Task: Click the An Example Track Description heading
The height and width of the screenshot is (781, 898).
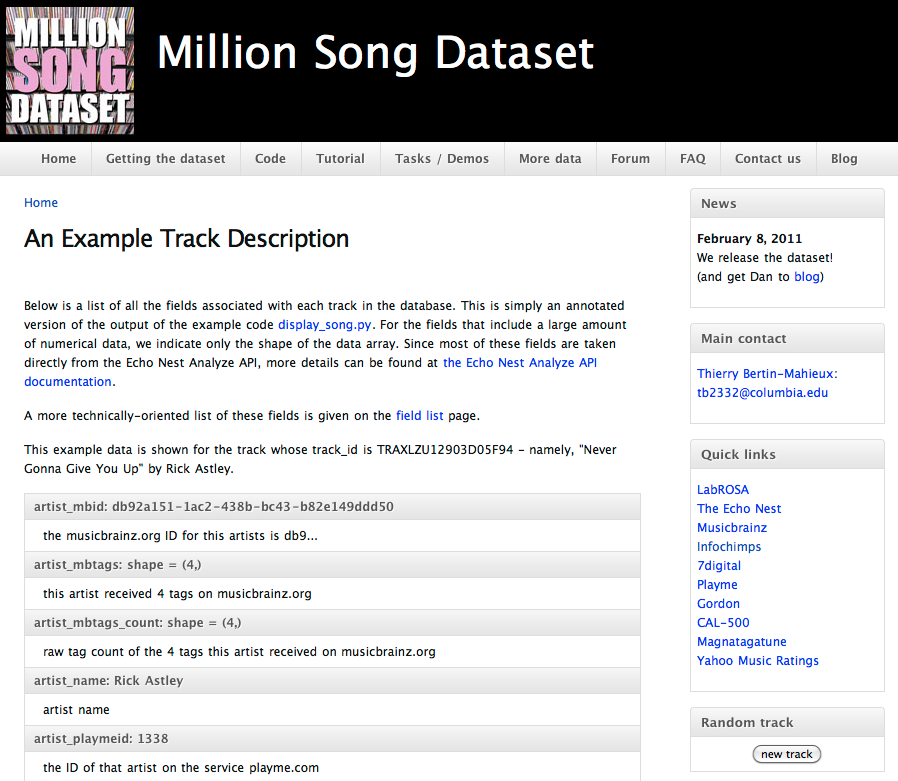Action: [x=187, y=238]
